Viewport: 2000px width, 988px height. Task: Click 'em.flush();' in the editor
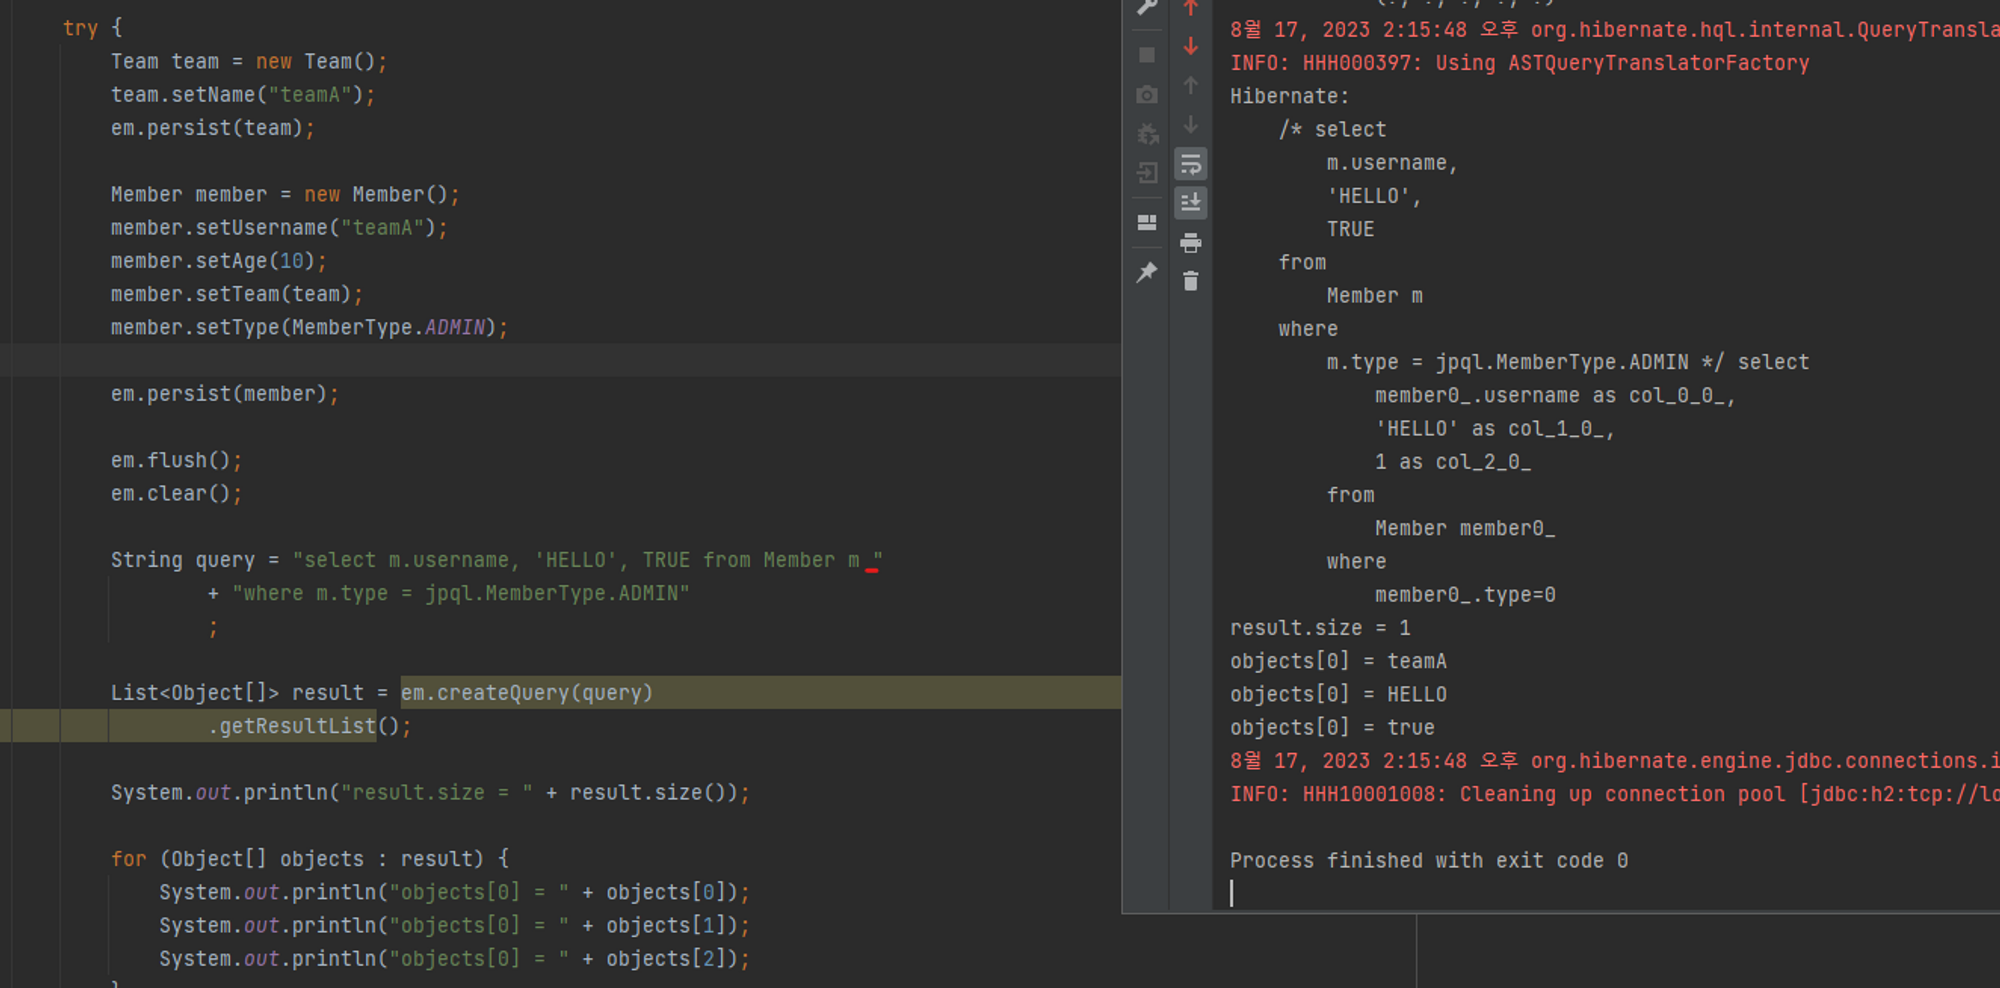[x=176, y=461]
